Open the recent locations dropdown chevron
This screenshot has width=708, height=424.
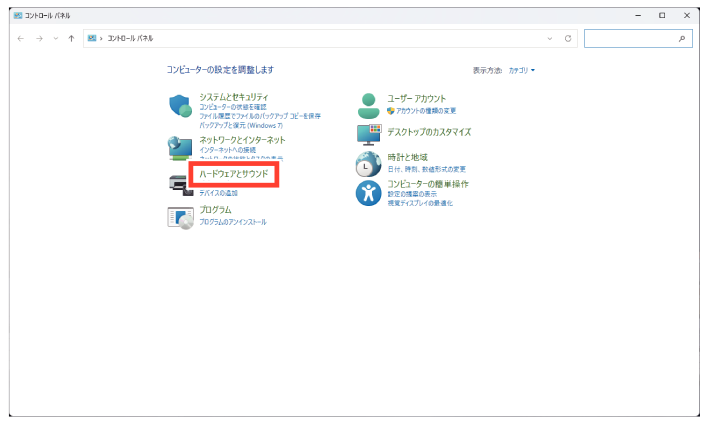click(56, 38)
